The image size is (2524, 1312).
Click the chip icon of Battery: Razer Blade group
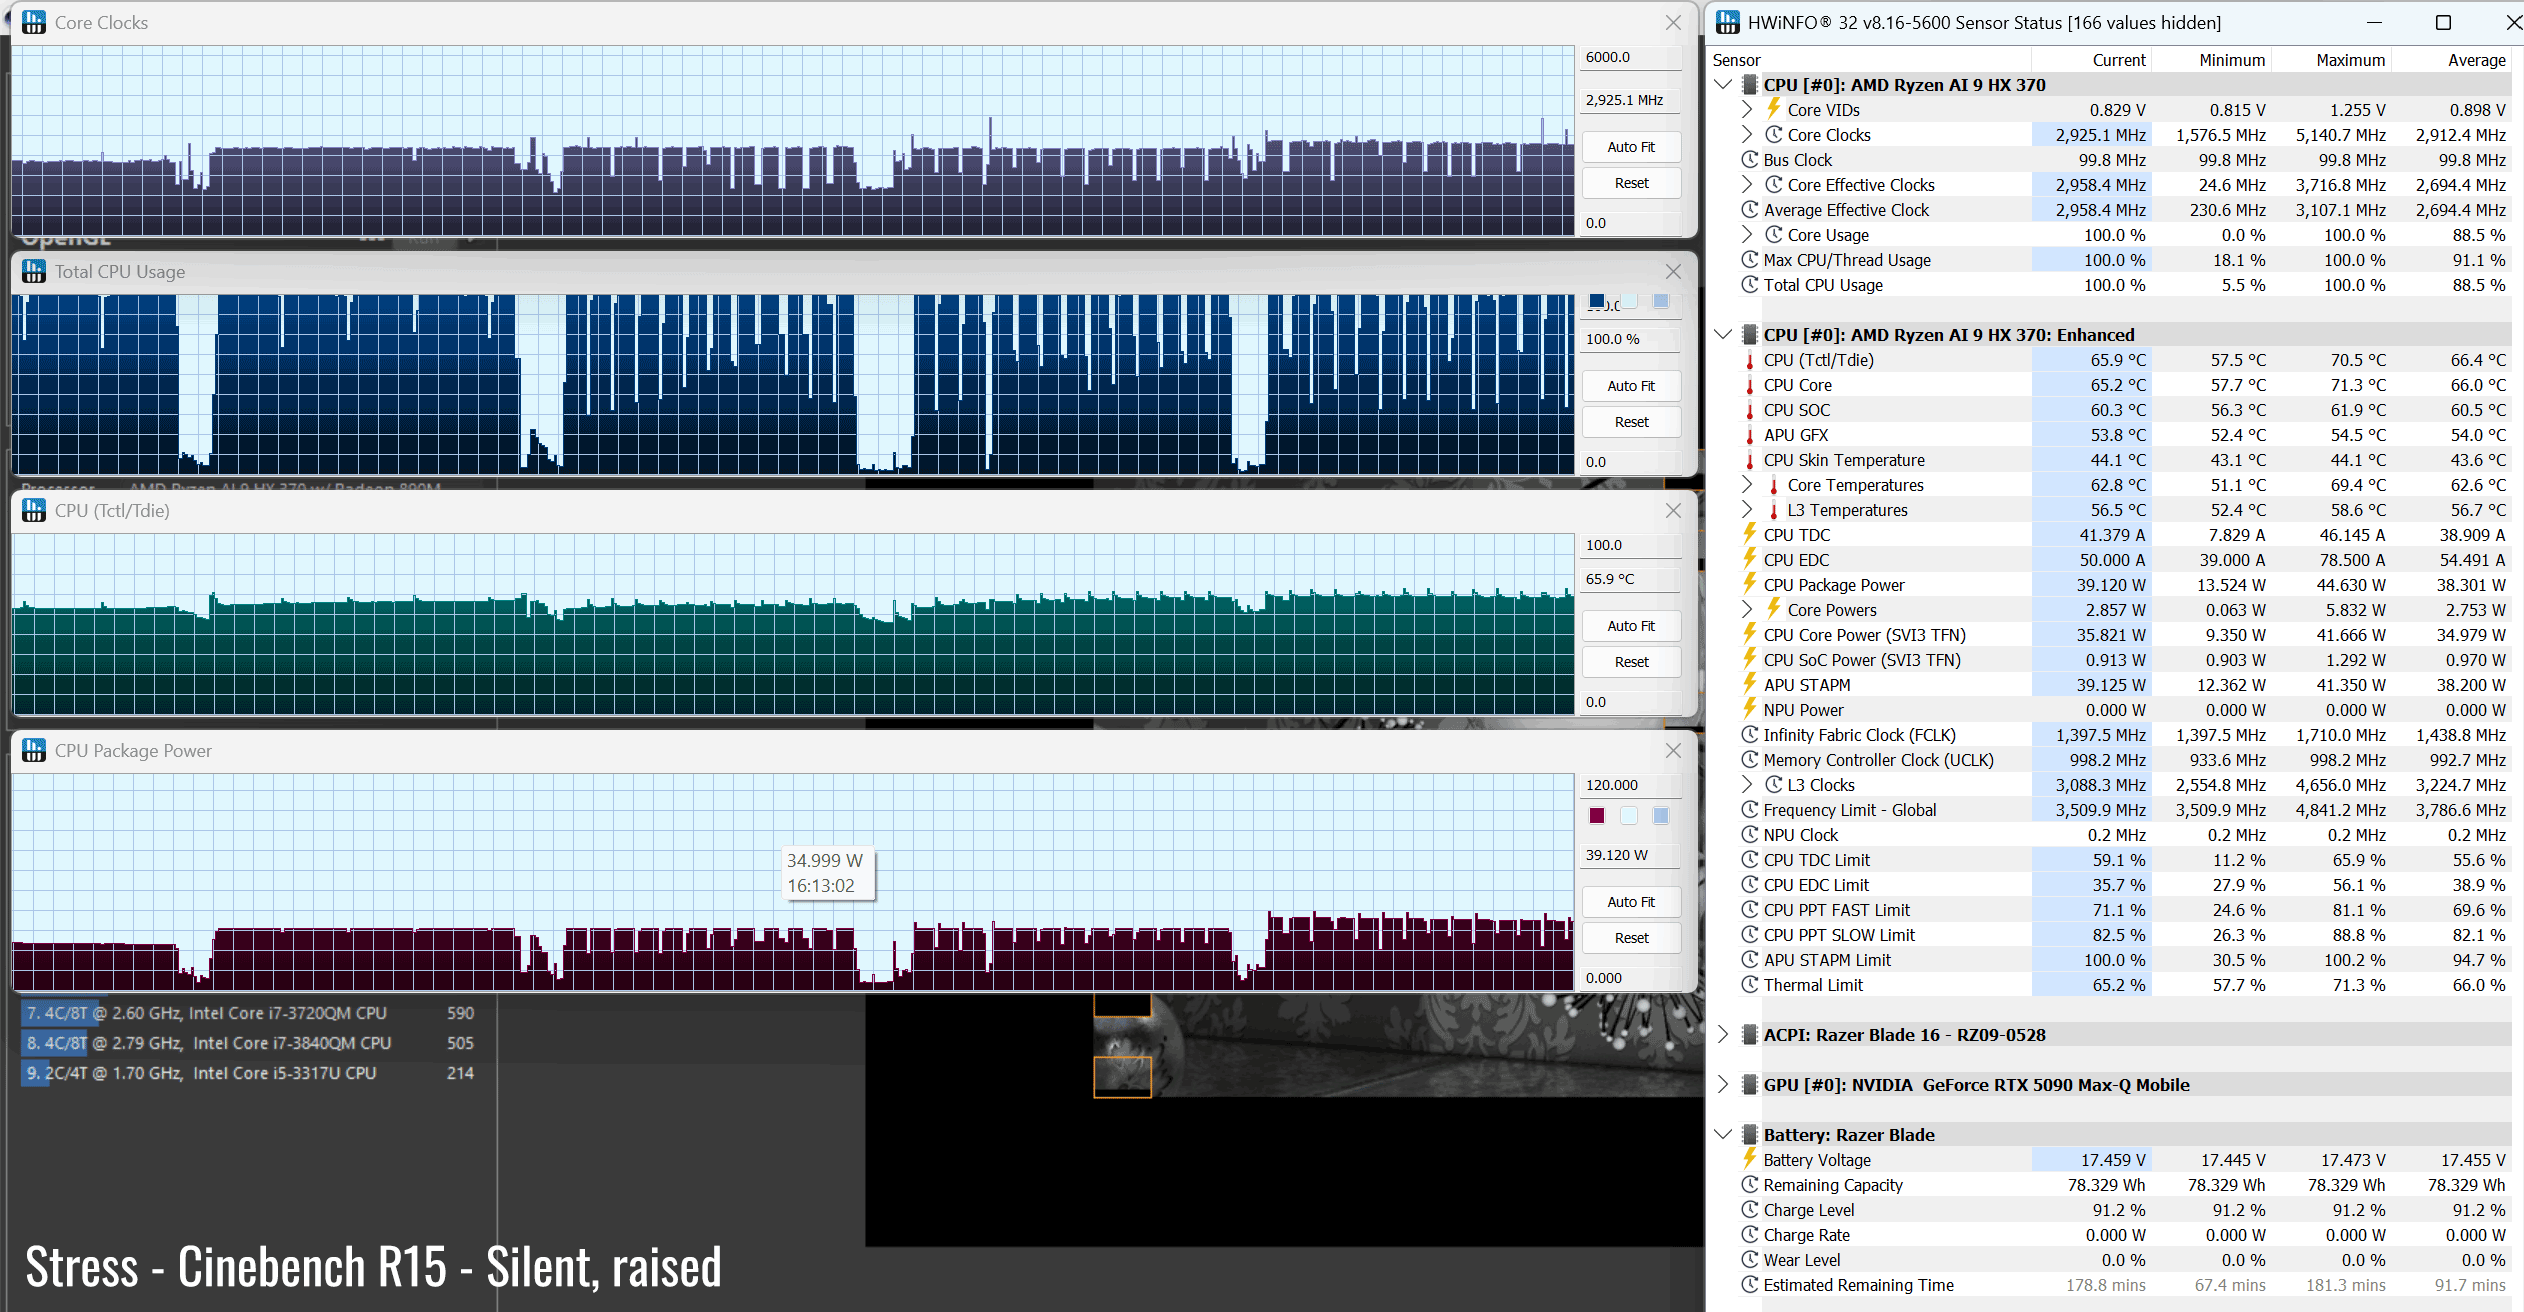click(x=1750, y=1134)
